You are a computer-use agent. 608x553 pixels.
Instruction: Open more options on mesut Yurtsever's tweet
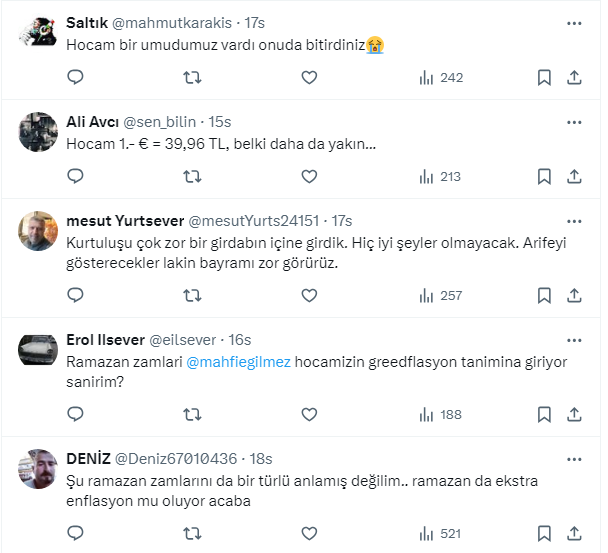click(574, 220)
